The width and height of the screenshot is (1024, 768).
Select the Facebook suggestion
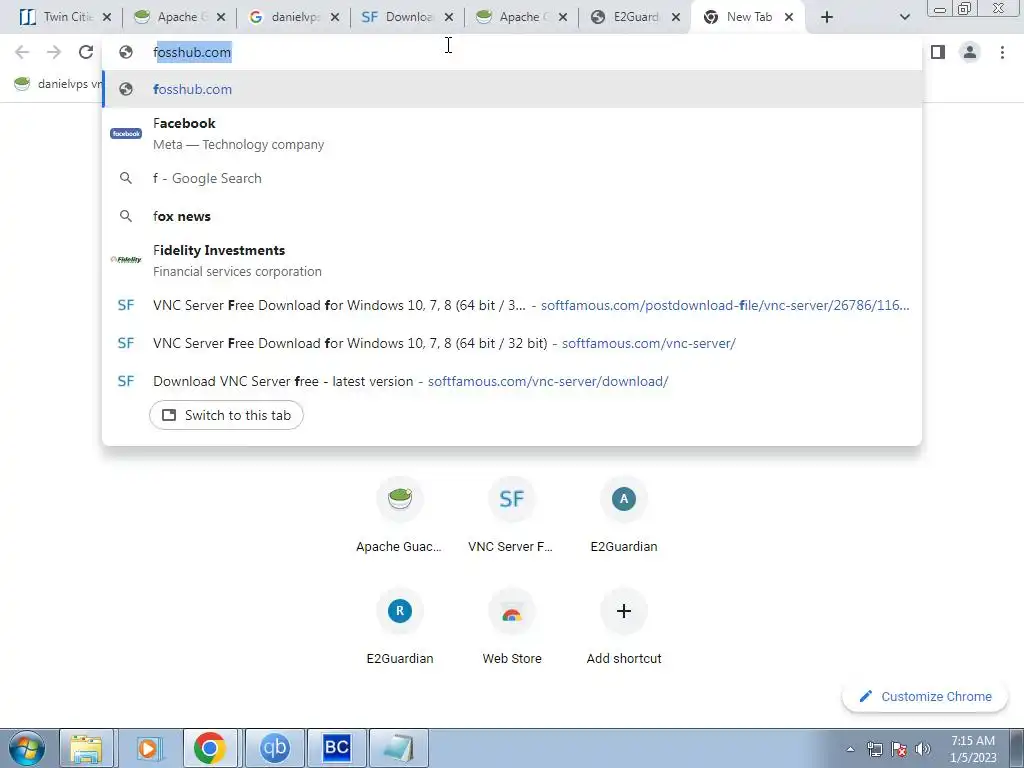pos(512,133)
